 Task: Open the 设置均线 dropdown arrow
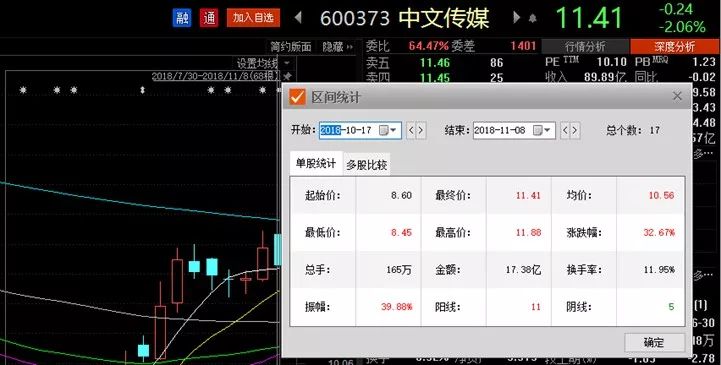286,63
